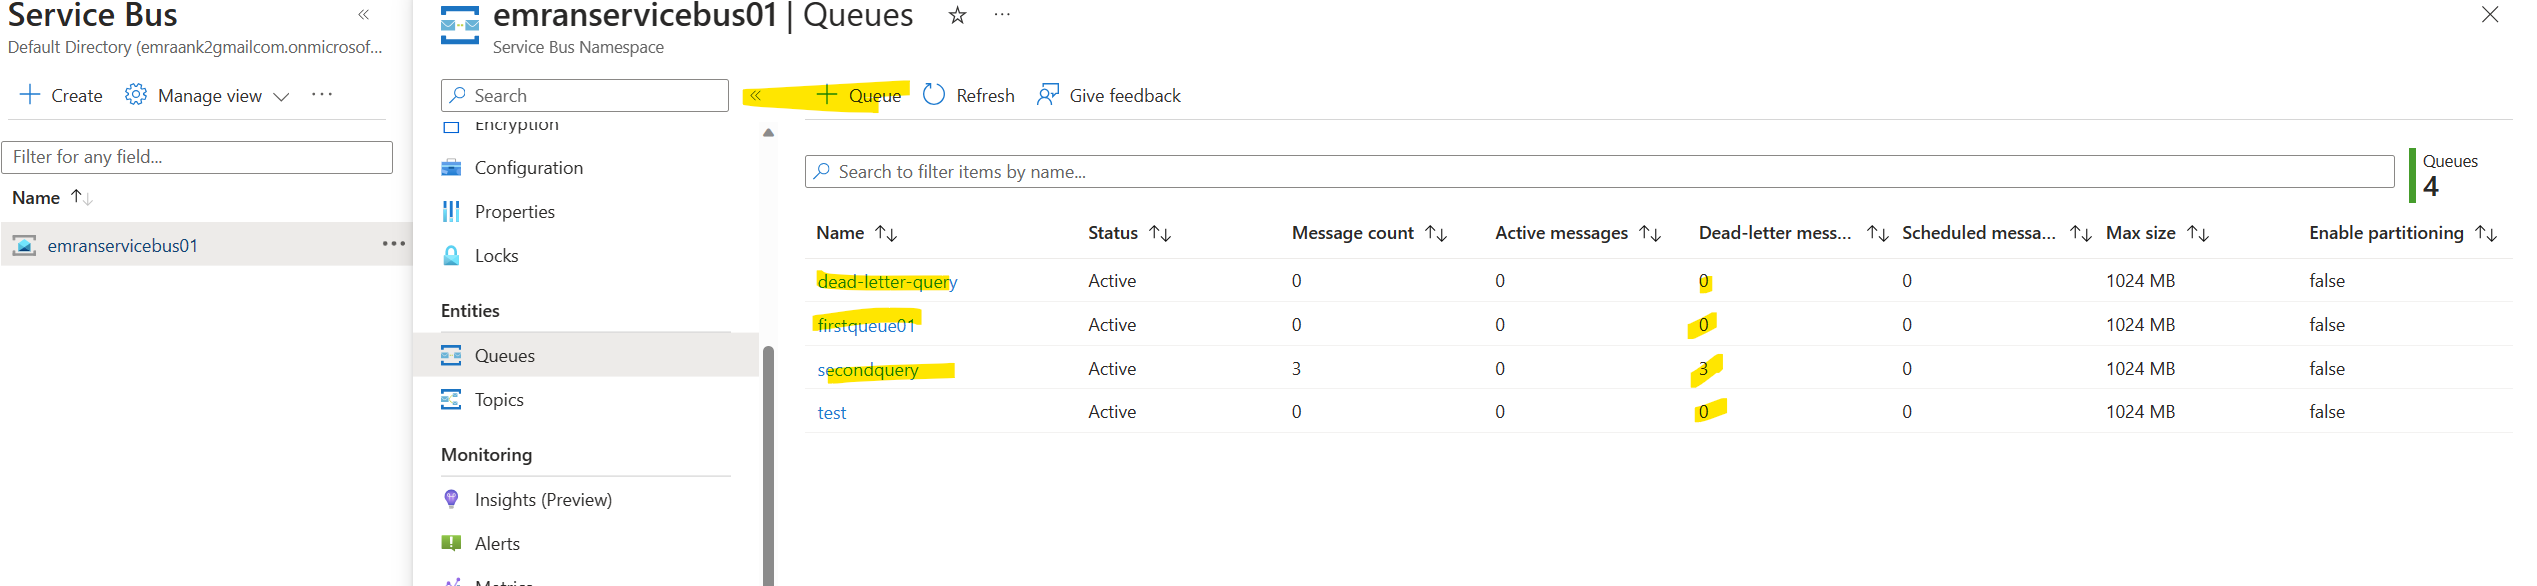Open more options next to the star
This screenshot has height=586, width=2537.
tap(1002, 15)
